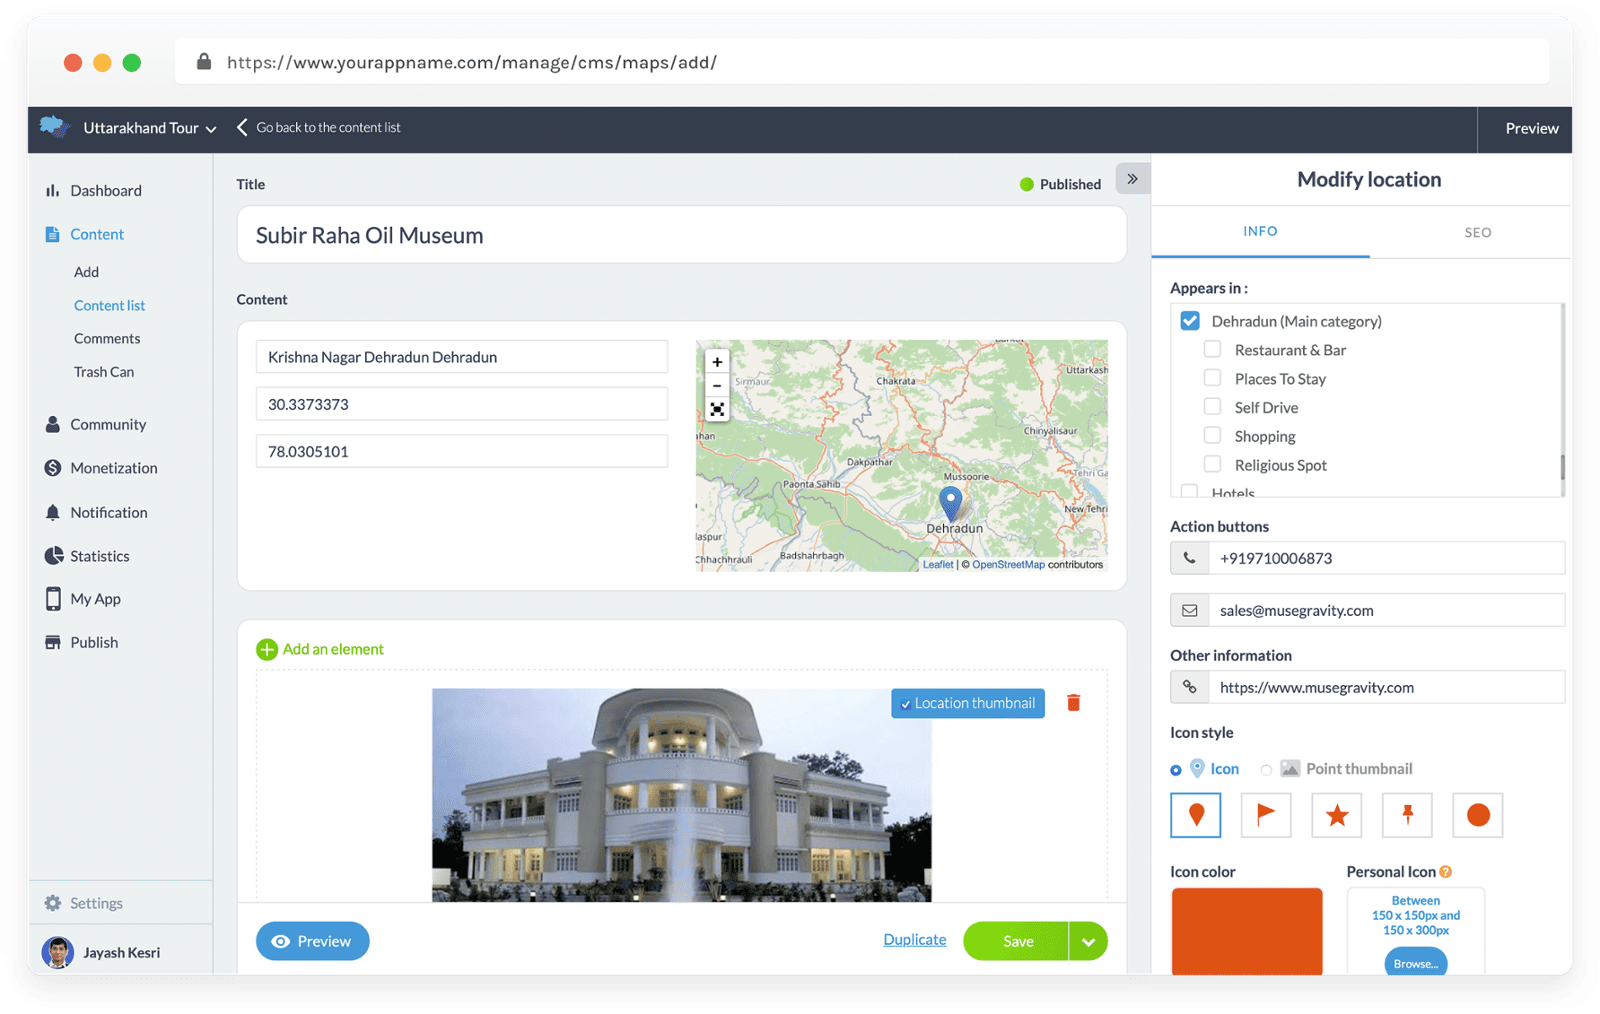
Task: Click the map fullscreen icon
Action: (717, 409)
